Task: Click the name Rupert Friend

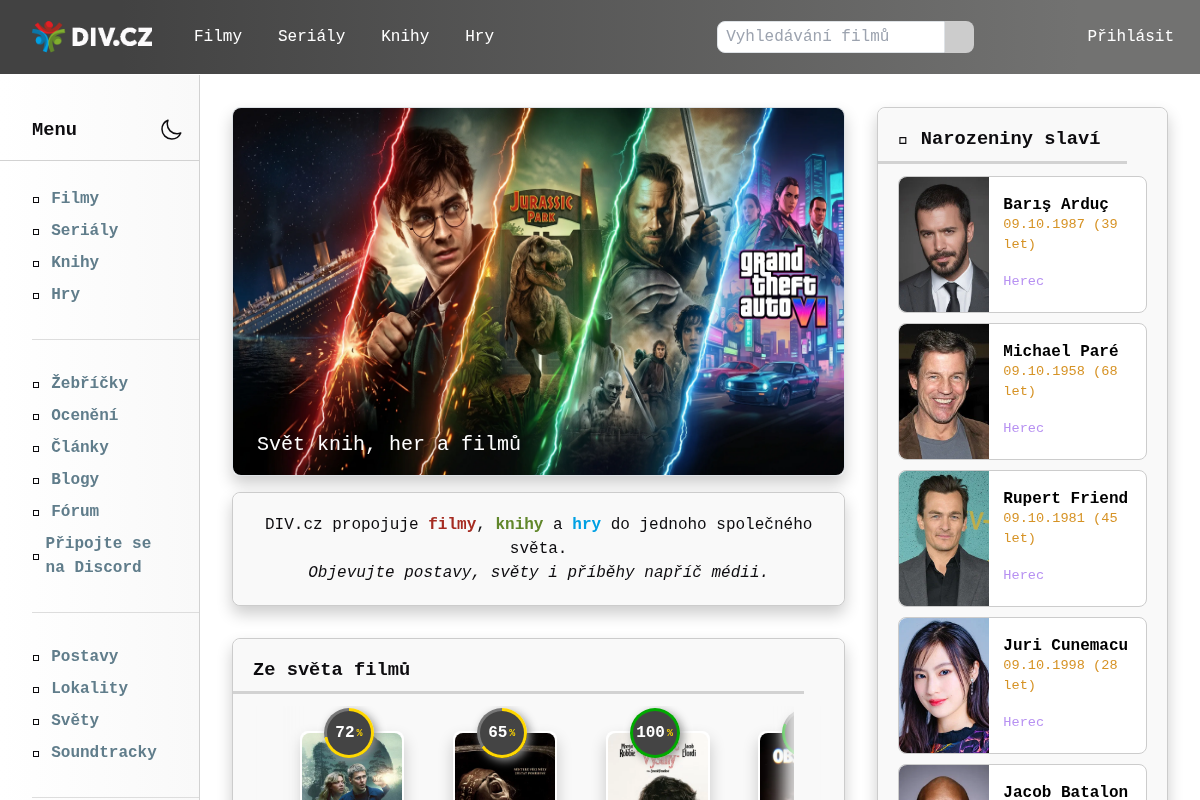Action: [1066, 499]
